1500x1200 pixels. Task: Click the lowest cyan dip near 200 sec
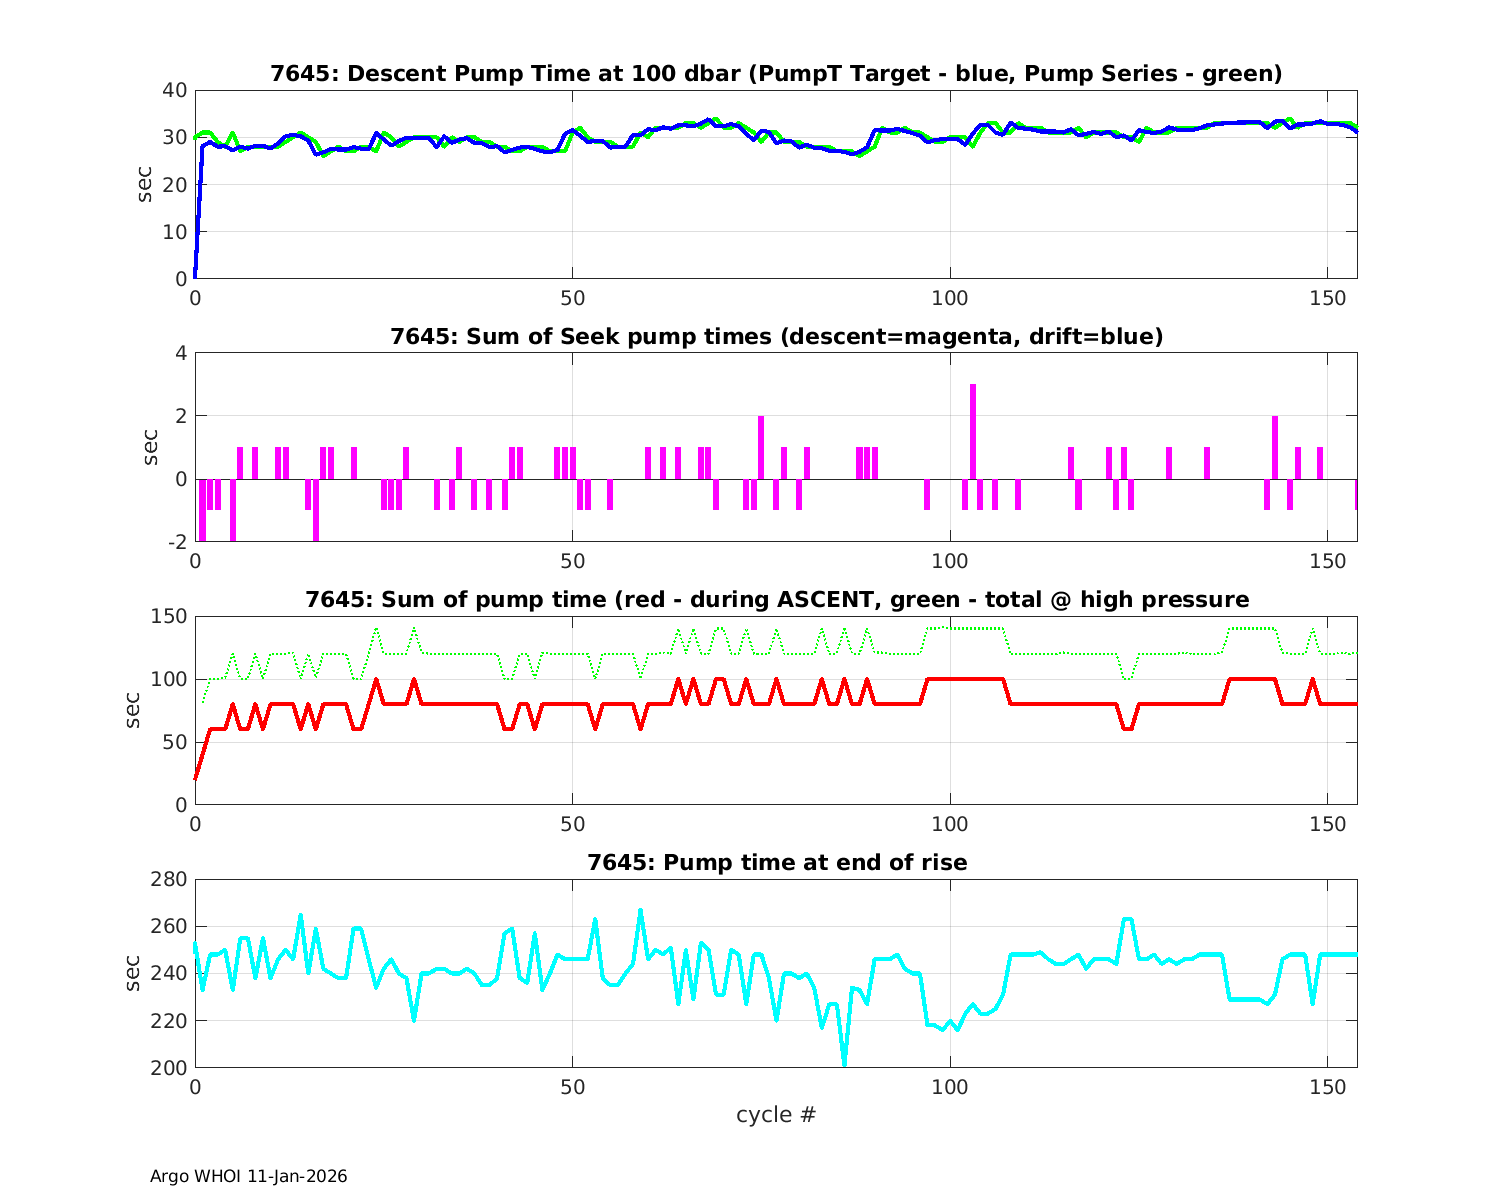click(844, 1062)
